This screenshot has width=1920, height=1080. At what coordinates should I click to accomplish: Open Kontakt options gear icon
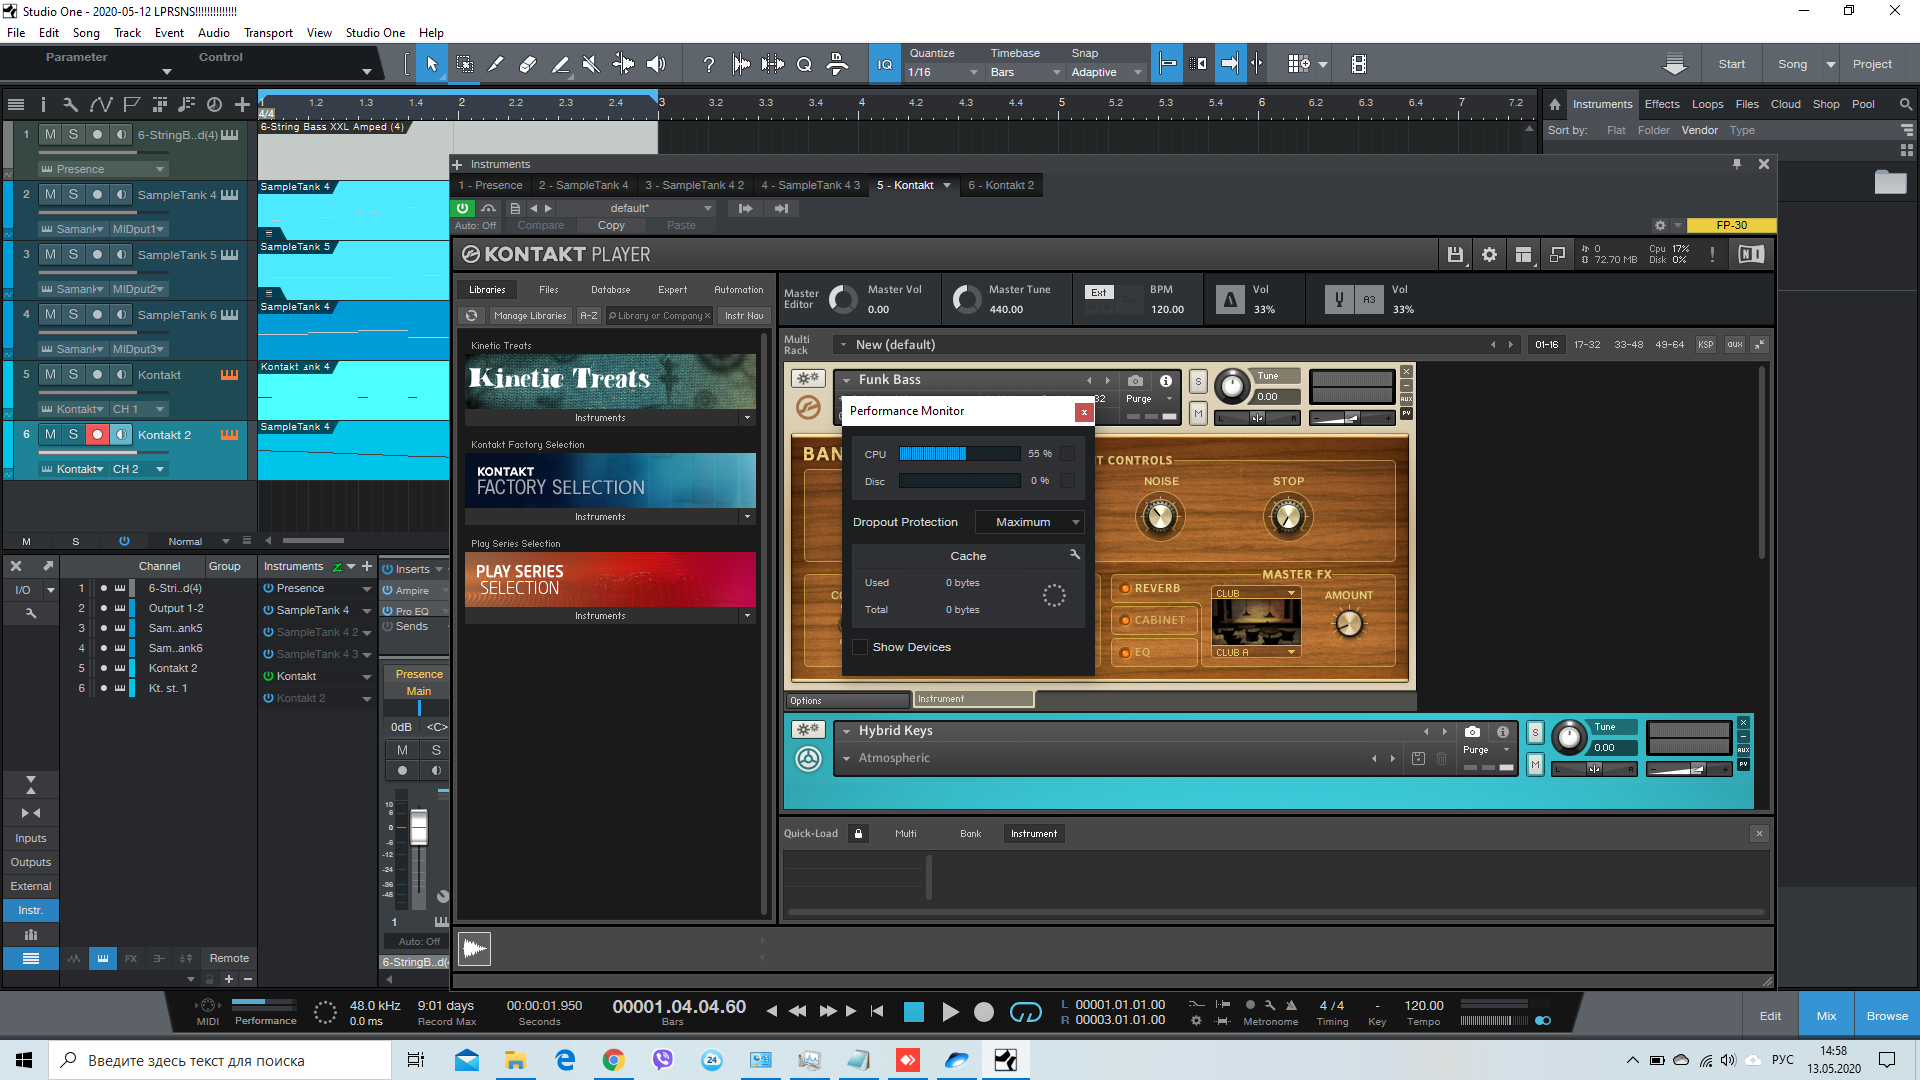(x=1489, y=255)
